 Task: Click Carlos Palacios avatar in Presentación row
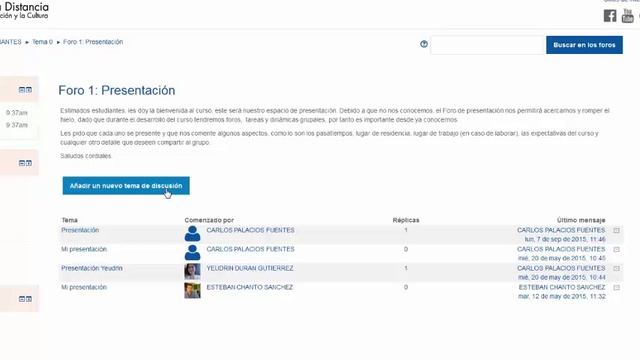[x=192, y=234]
